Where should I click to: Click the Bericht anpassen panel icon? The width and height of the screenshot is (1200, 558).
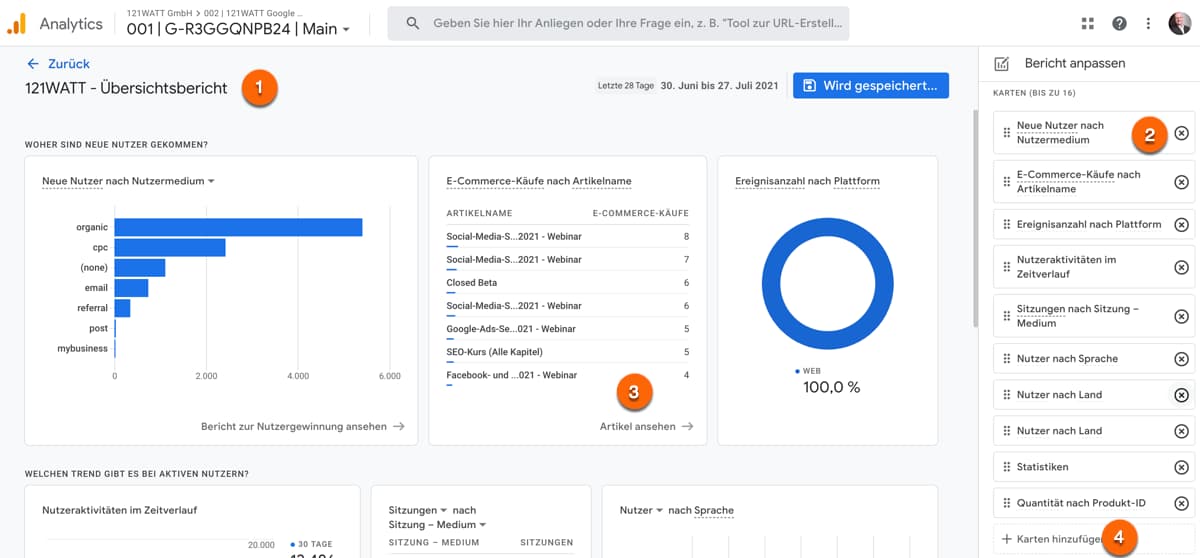(x=1001, y=63)
